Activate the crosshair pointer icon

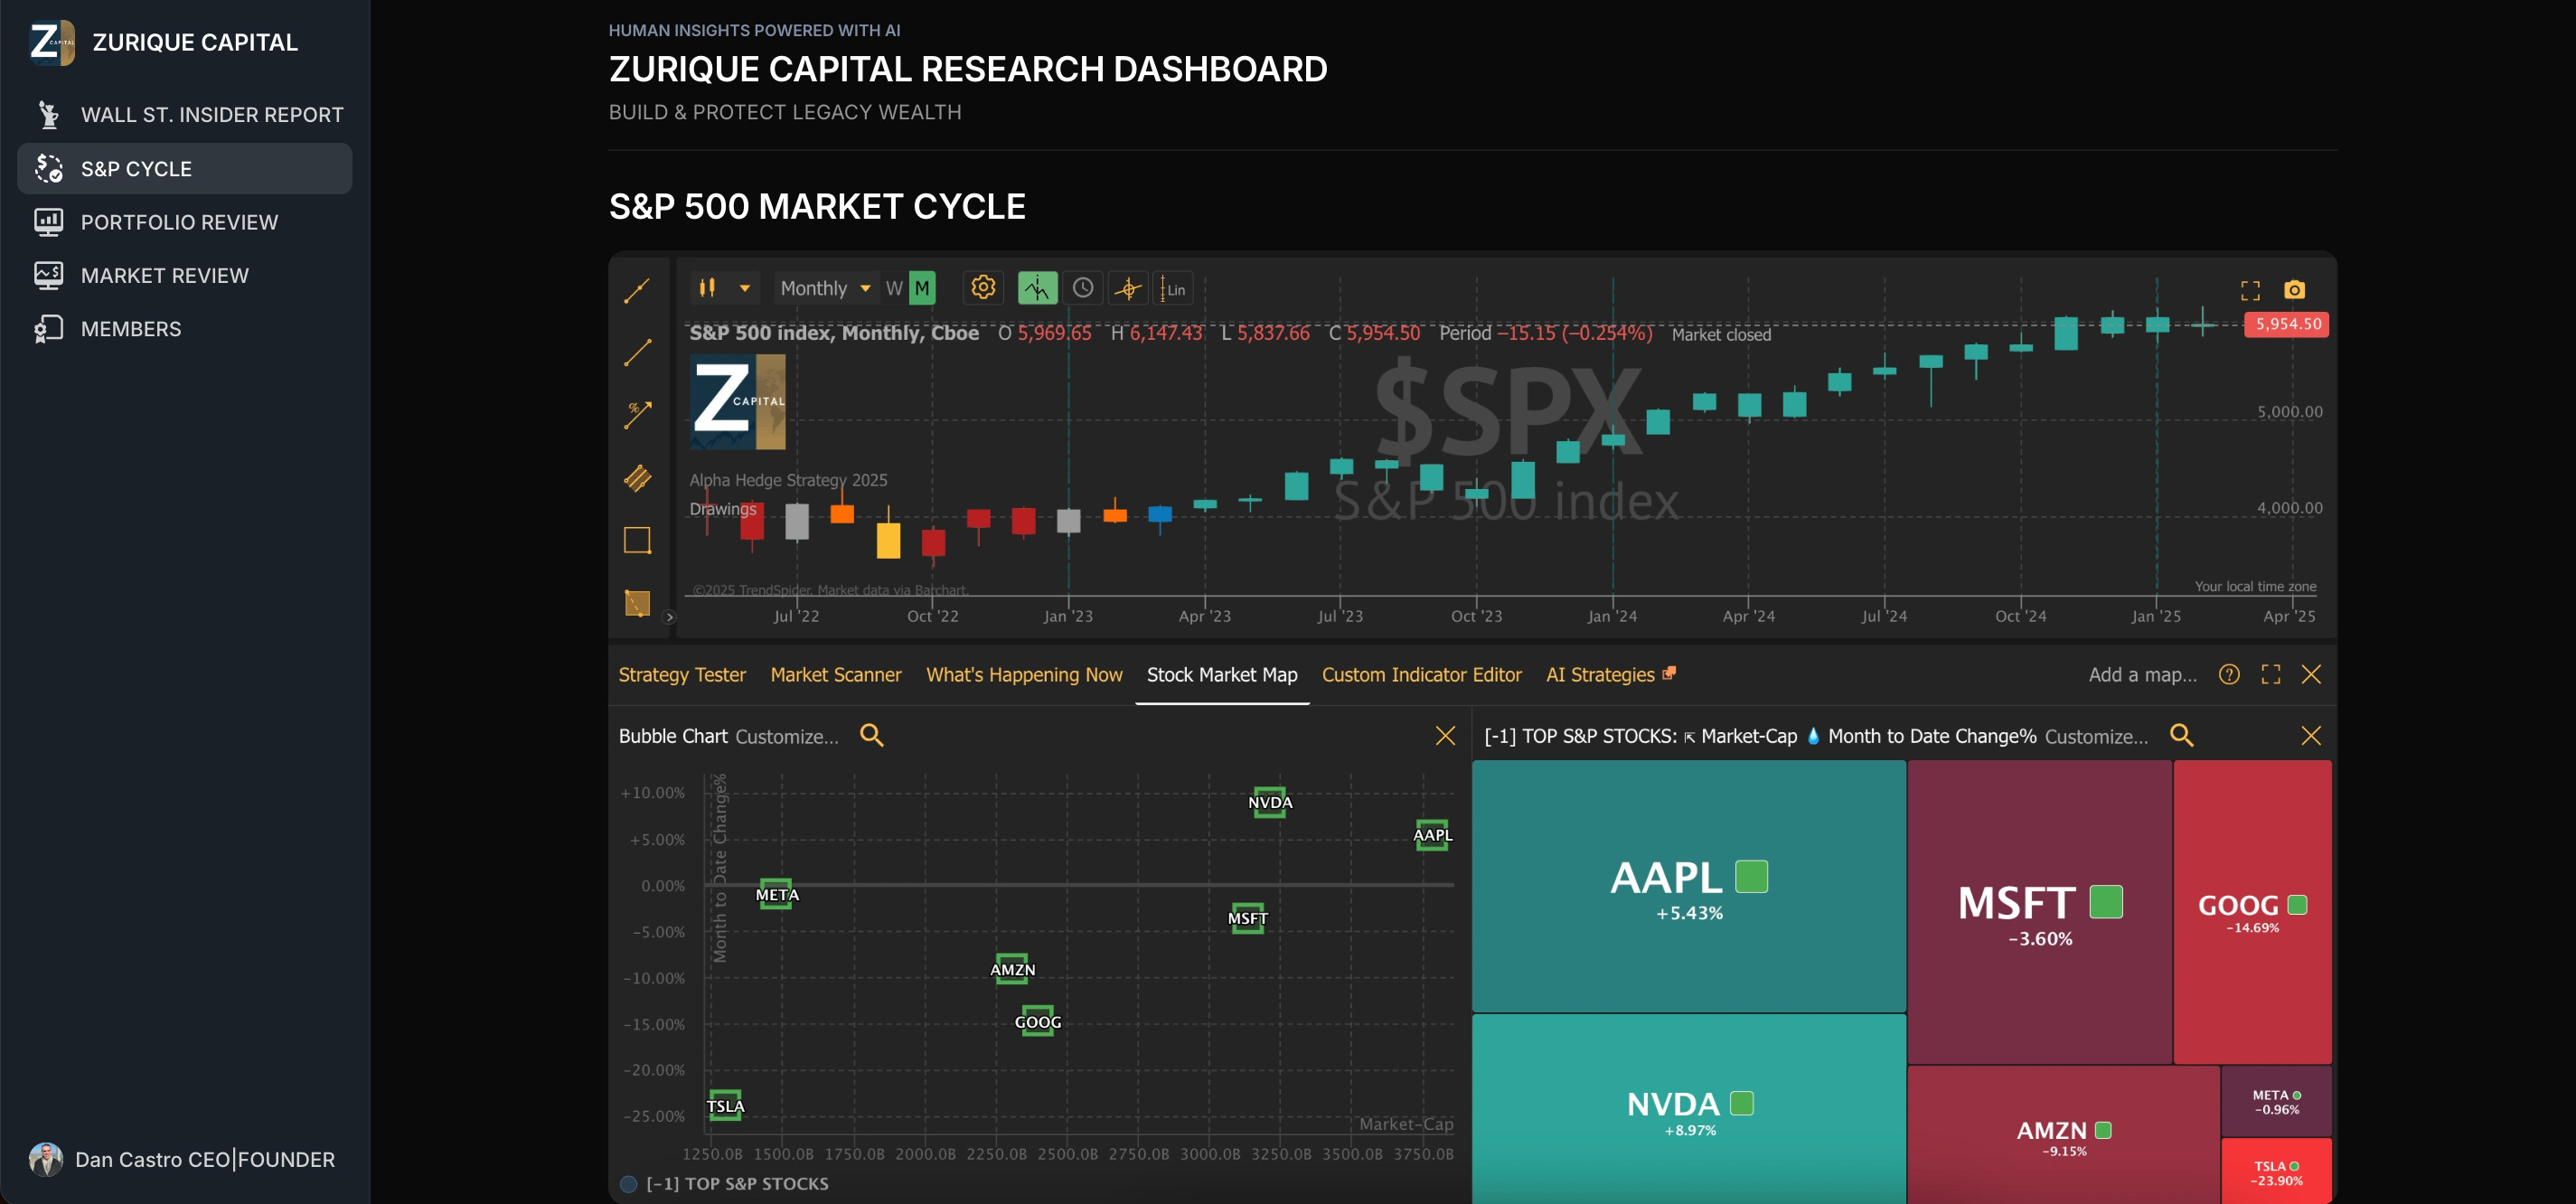click(x=1128, y=288)
